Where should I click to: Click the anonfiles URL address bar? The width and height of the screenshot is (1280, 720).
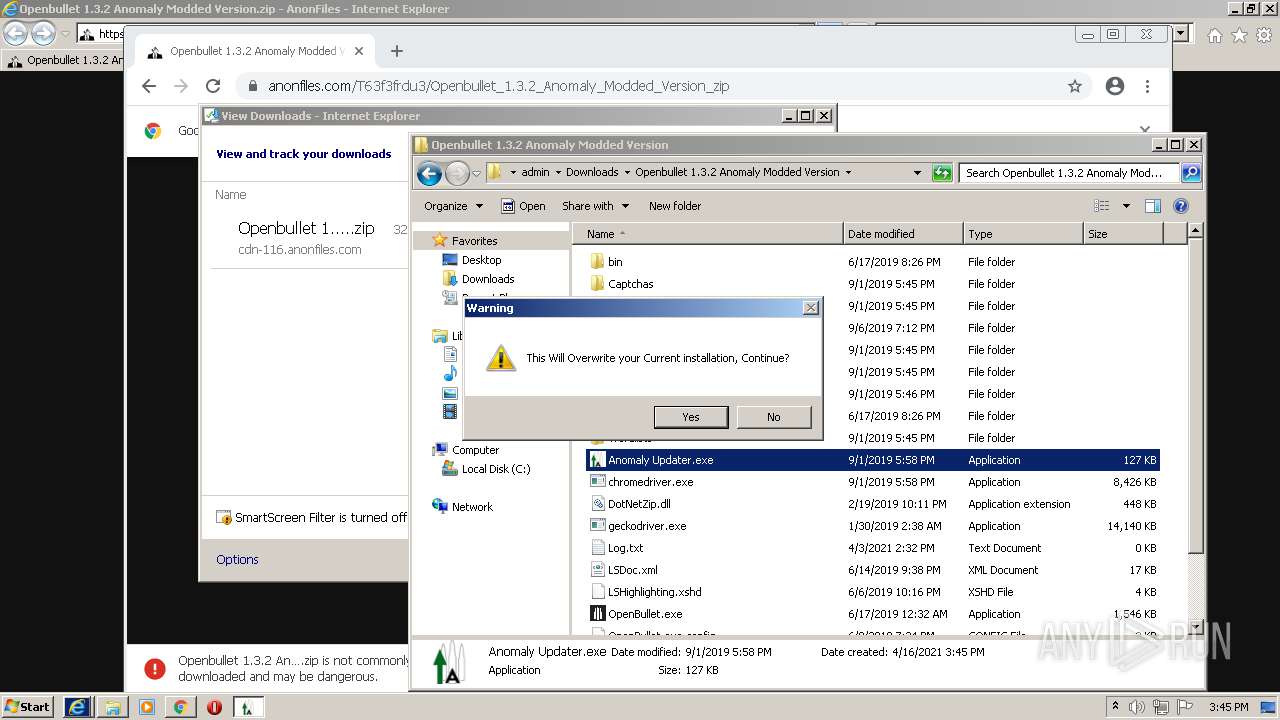tap(498, 86)
